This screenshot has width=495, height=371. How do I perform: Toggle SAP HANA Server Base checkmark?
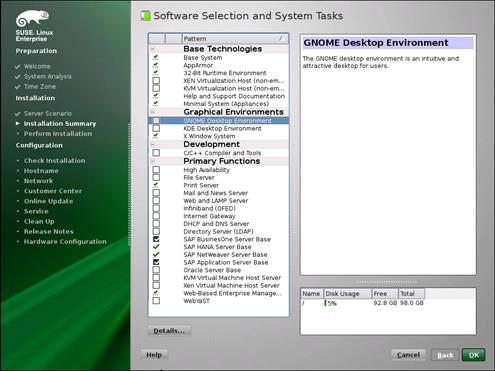156,247
